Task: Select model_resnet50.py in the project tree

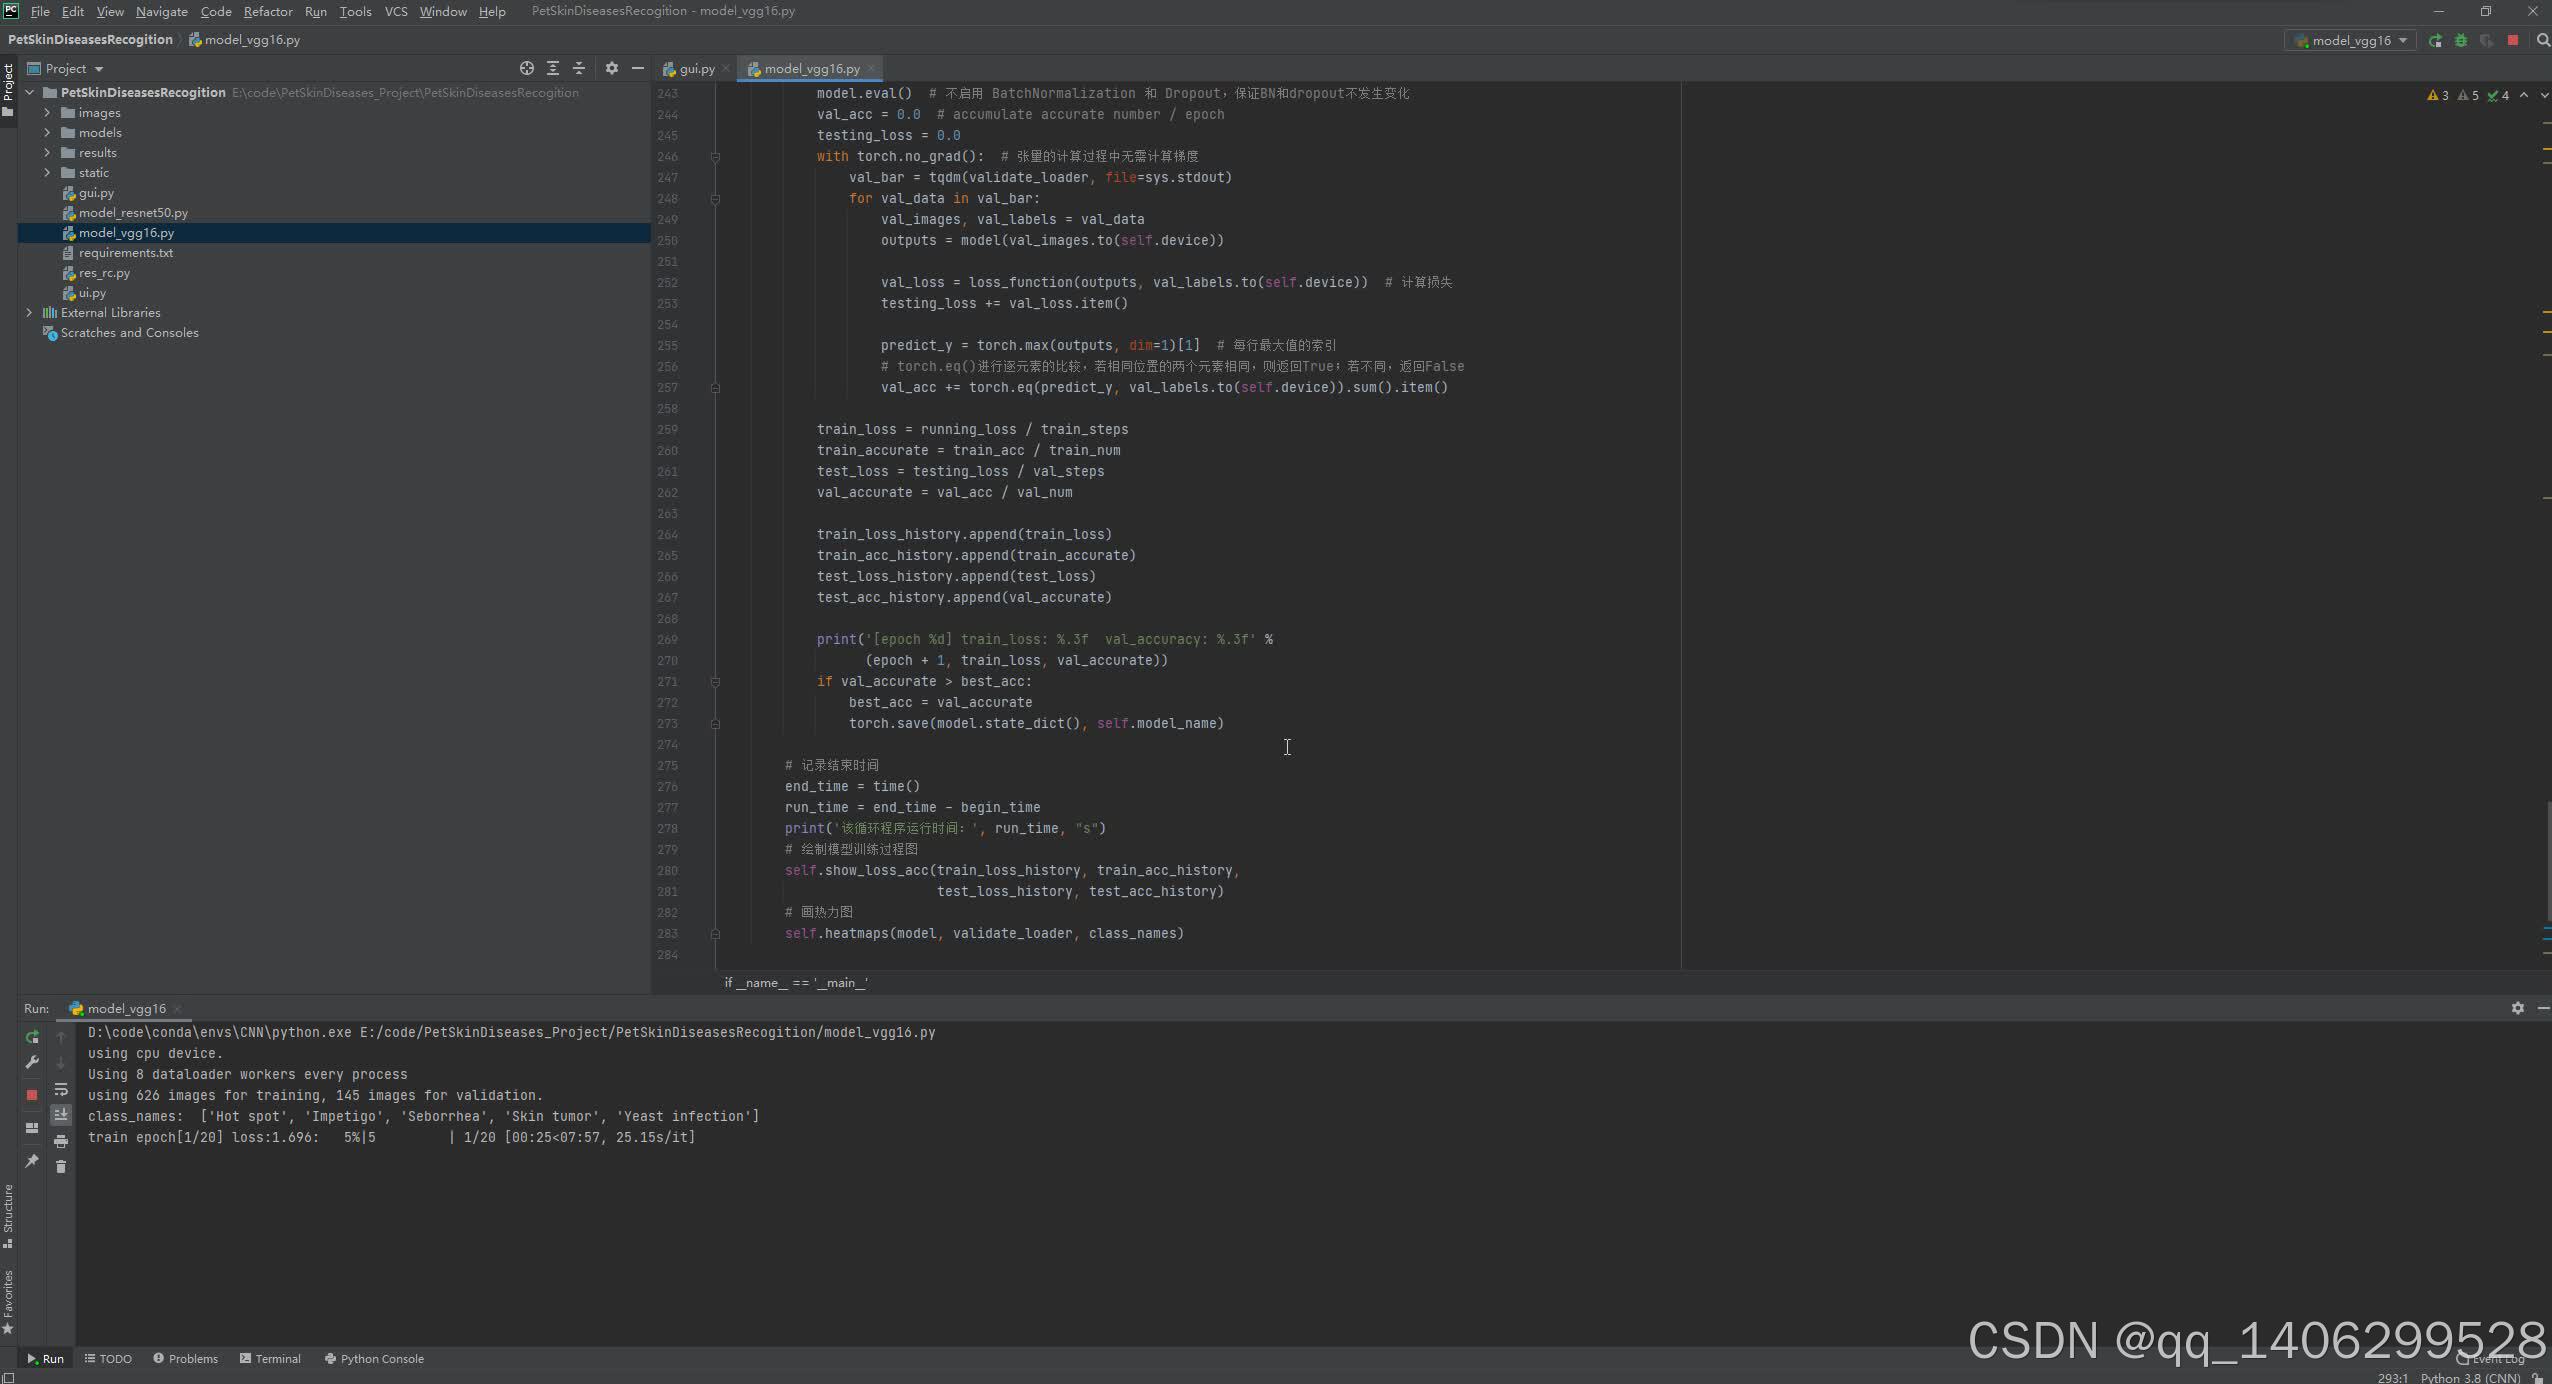Action: 133,213
